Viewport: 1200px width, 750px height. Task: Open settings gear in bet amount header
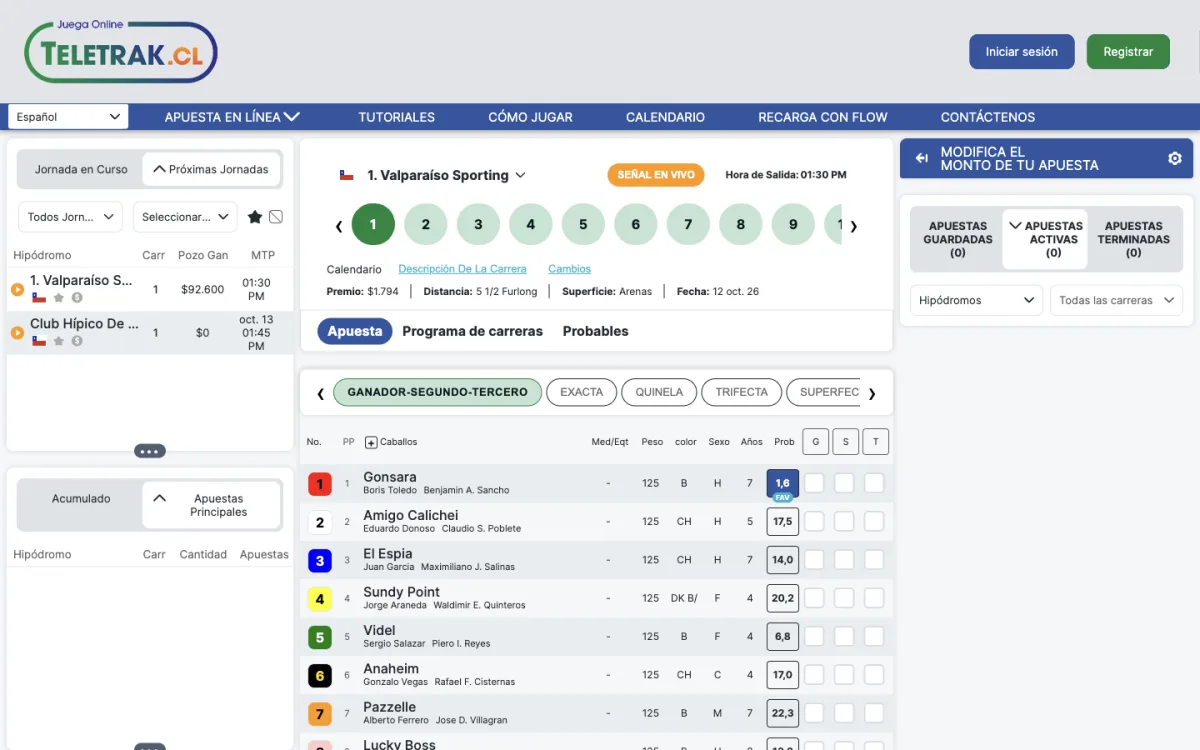click(1175, 159)
